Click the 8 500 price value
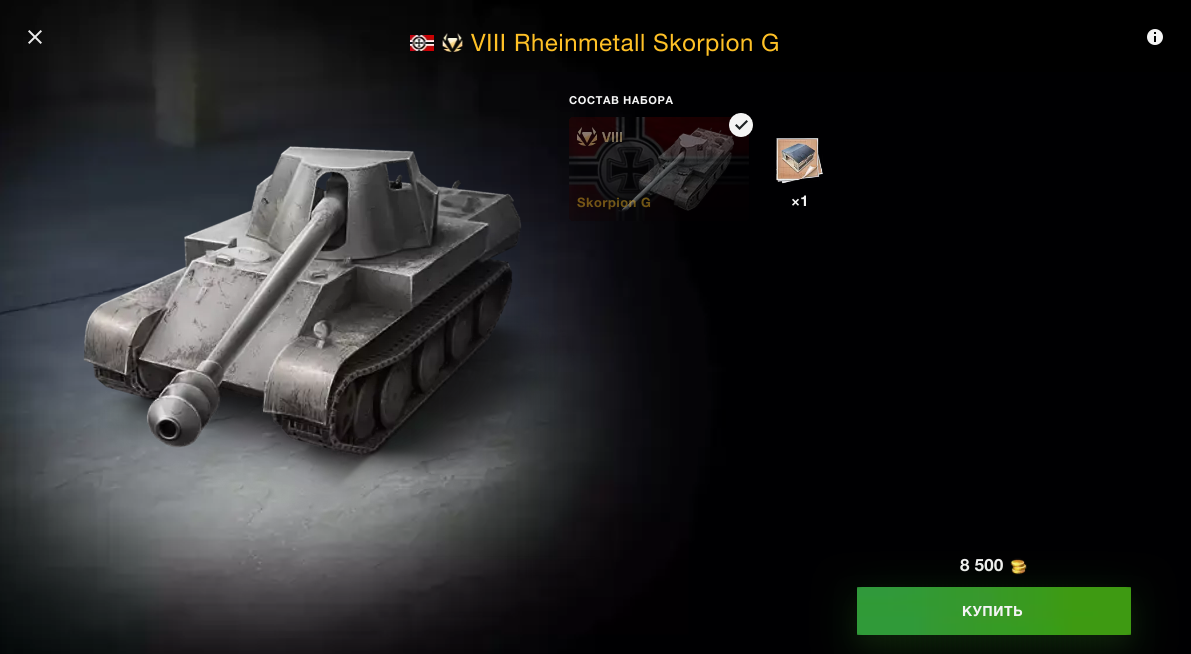This screenshot has height=654, width=1191. point(981,565)
